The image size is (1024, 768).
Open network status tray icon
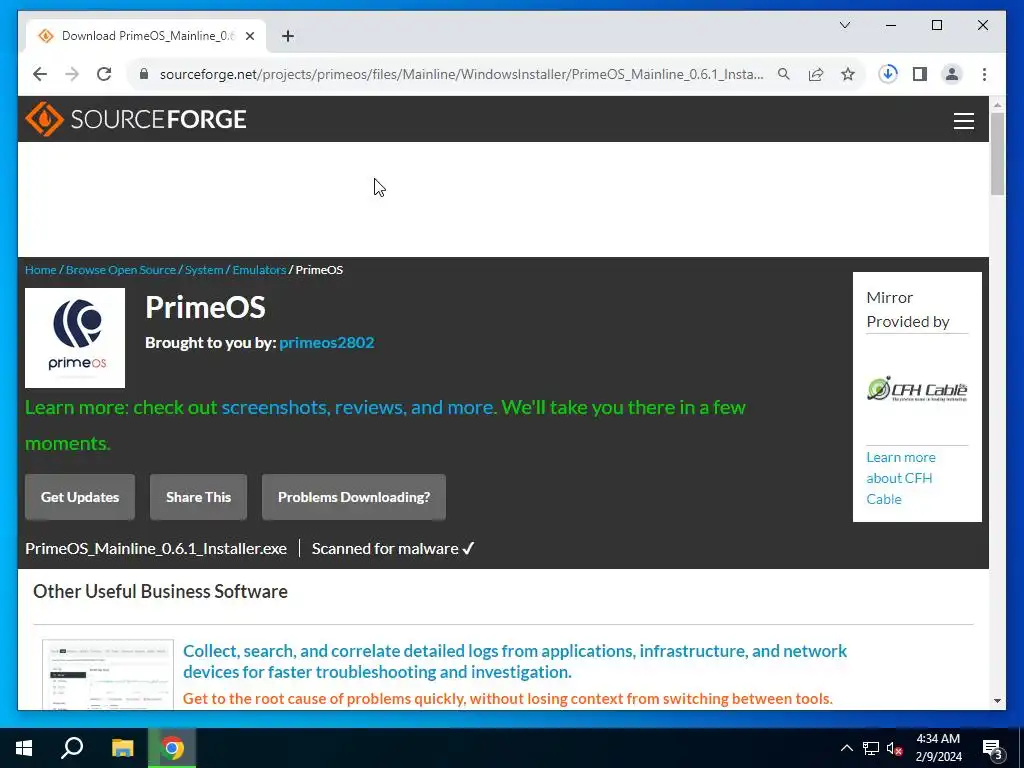(871, 748)
